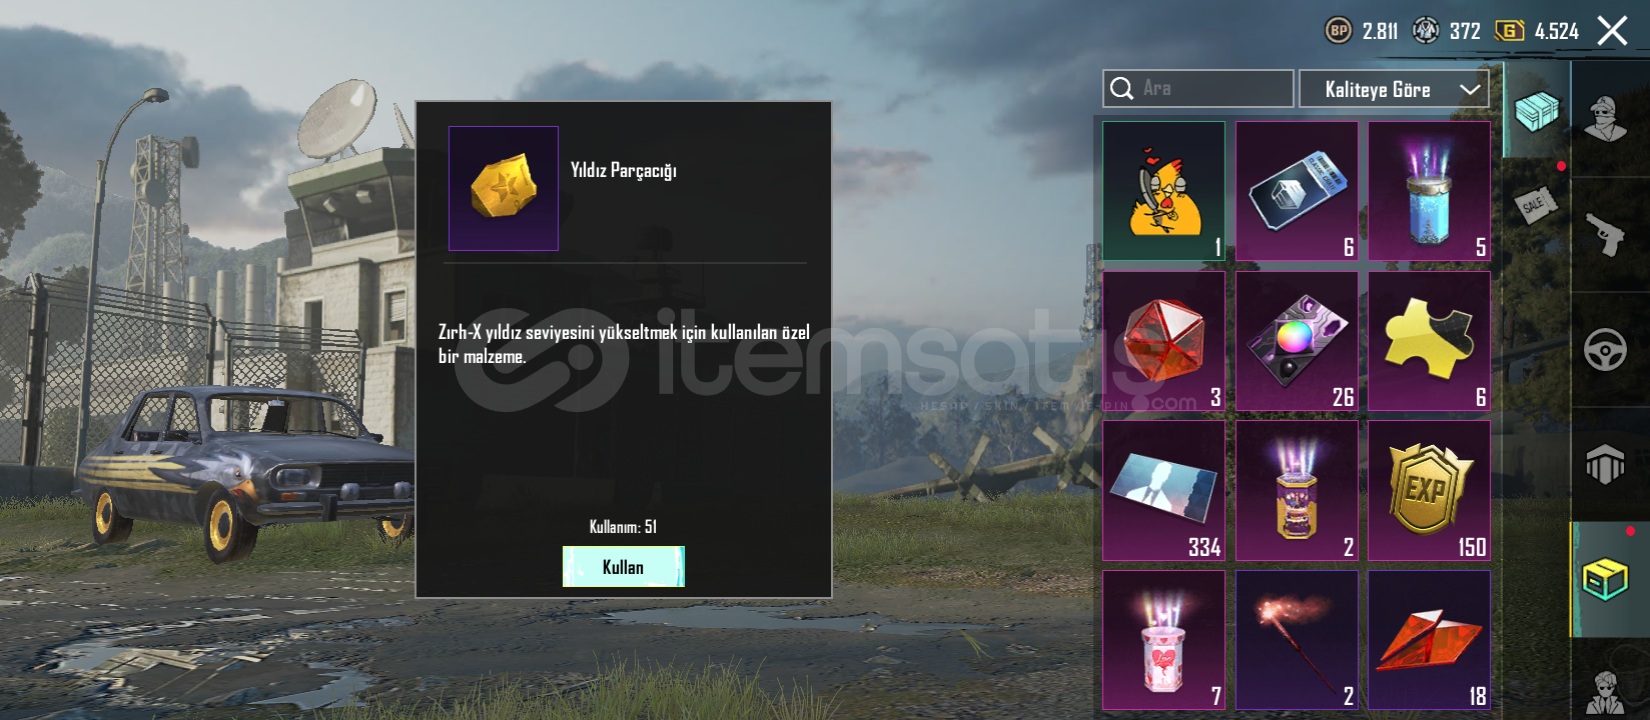Select the chicken emote item
The width and height of the screenshot is (1650, 720).
[1164, 191]
